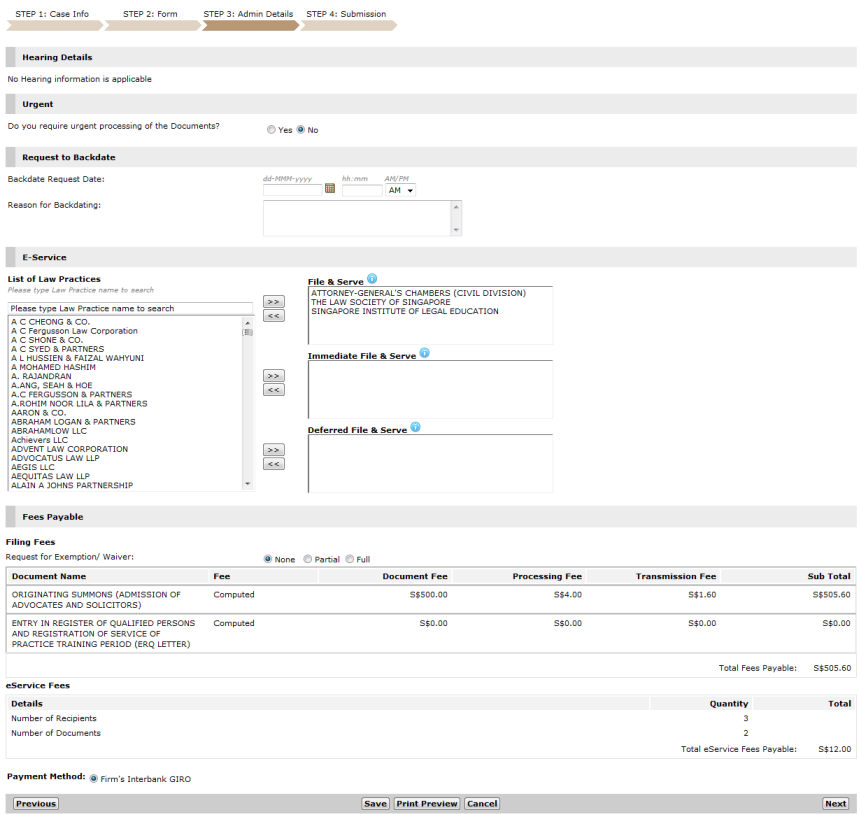
Task: Click the File & Serve info icon
Action: (372, 279)
